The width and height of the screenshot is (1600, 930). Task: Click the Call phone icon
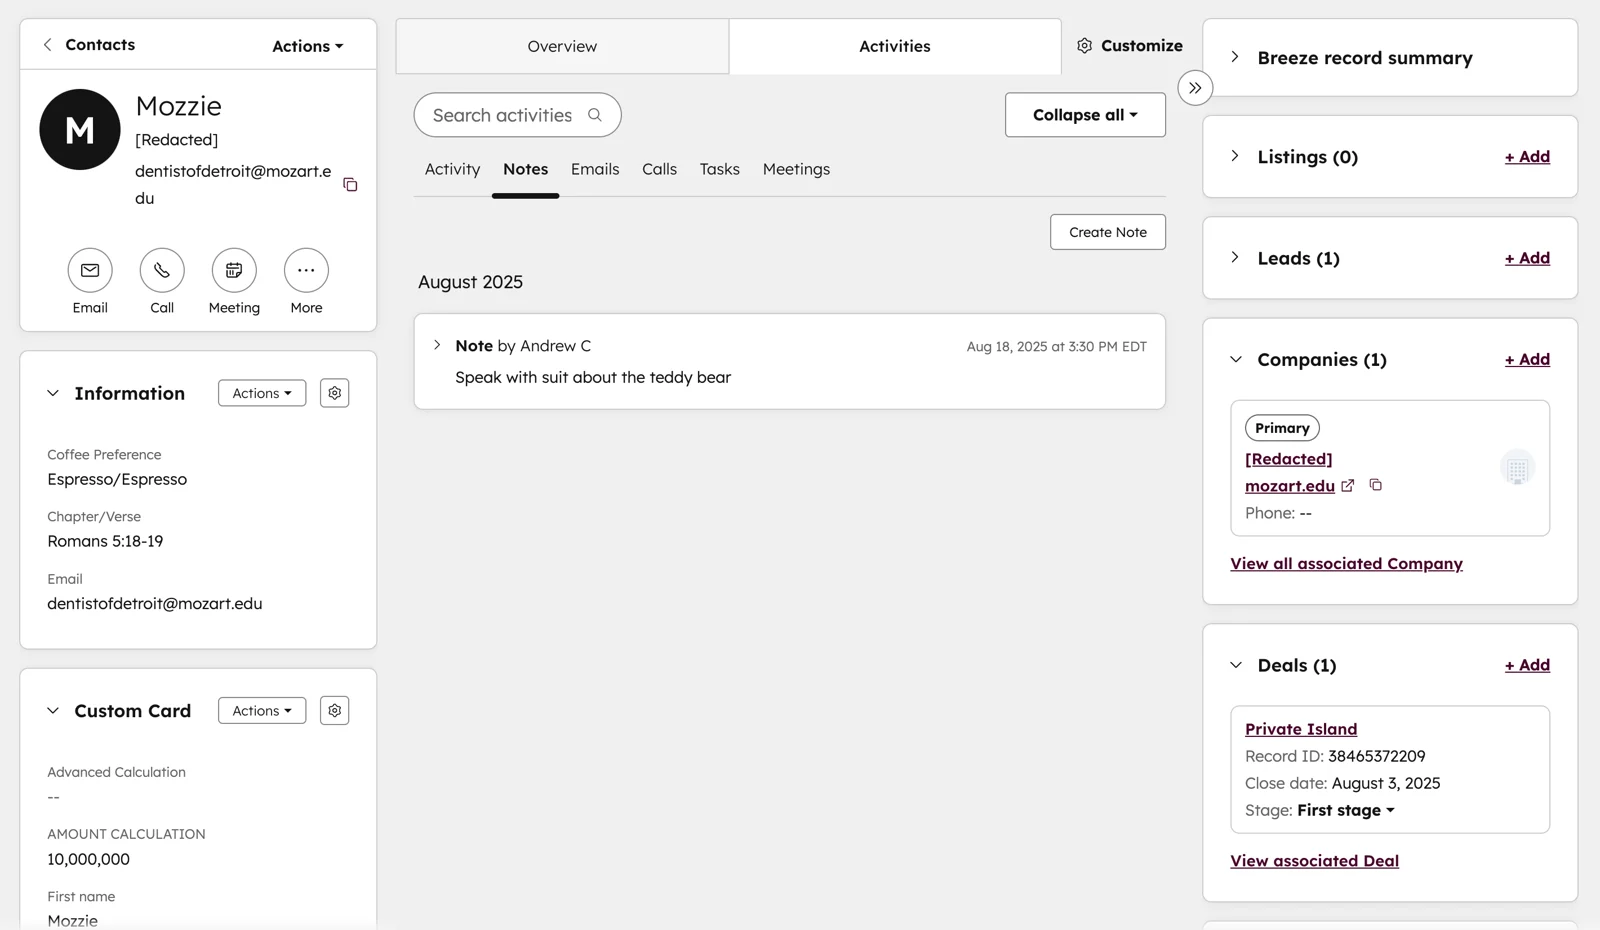162,270
